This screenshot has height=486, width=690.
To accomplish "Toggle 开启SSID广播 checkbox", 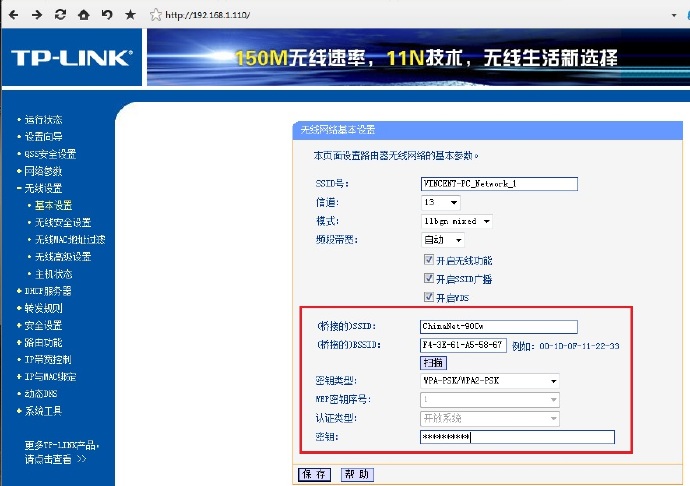I will 429,278.
